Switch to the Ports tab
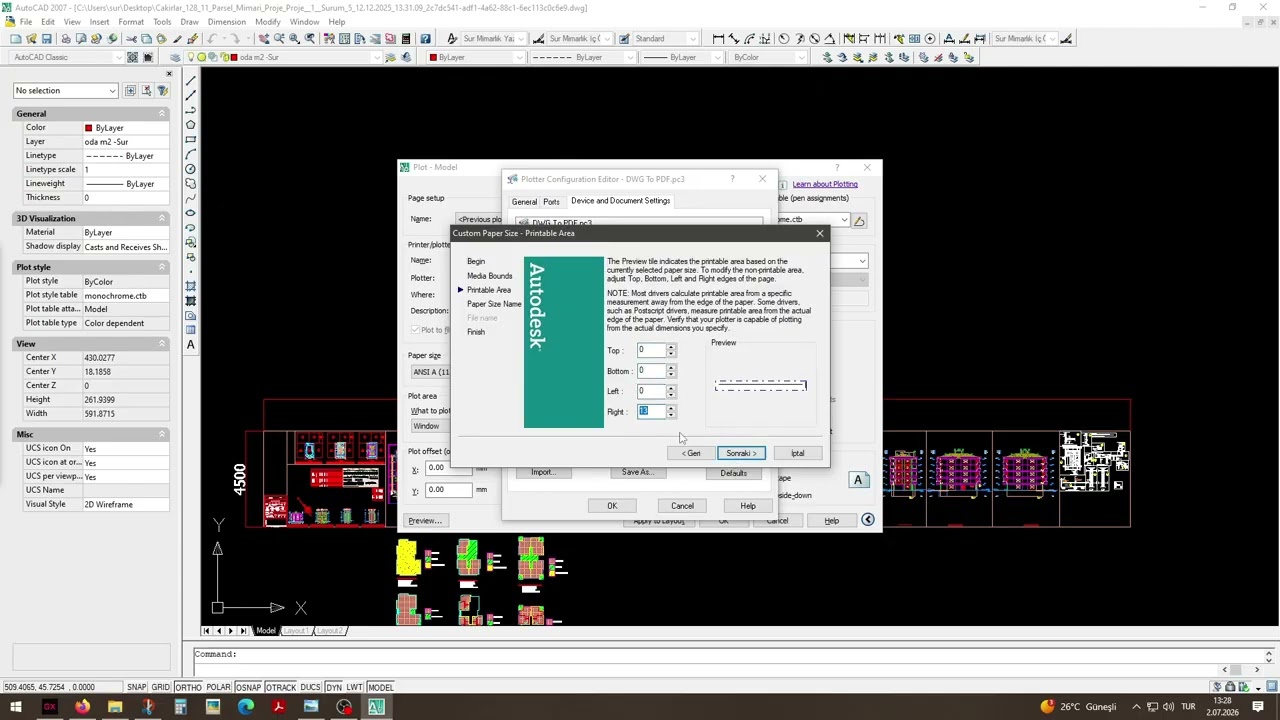This screenshot has height=720, width=1280. coord(551,202)
